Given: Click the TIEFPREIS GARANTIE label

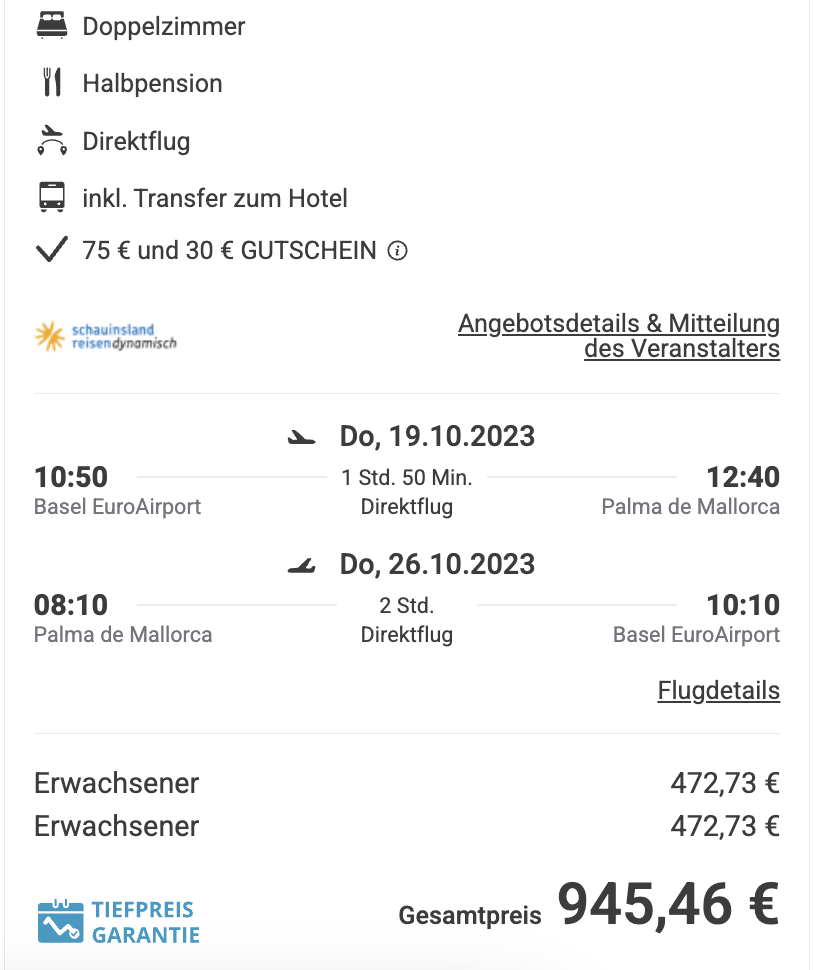Looking at the screenshot, I should pos(146,922).
